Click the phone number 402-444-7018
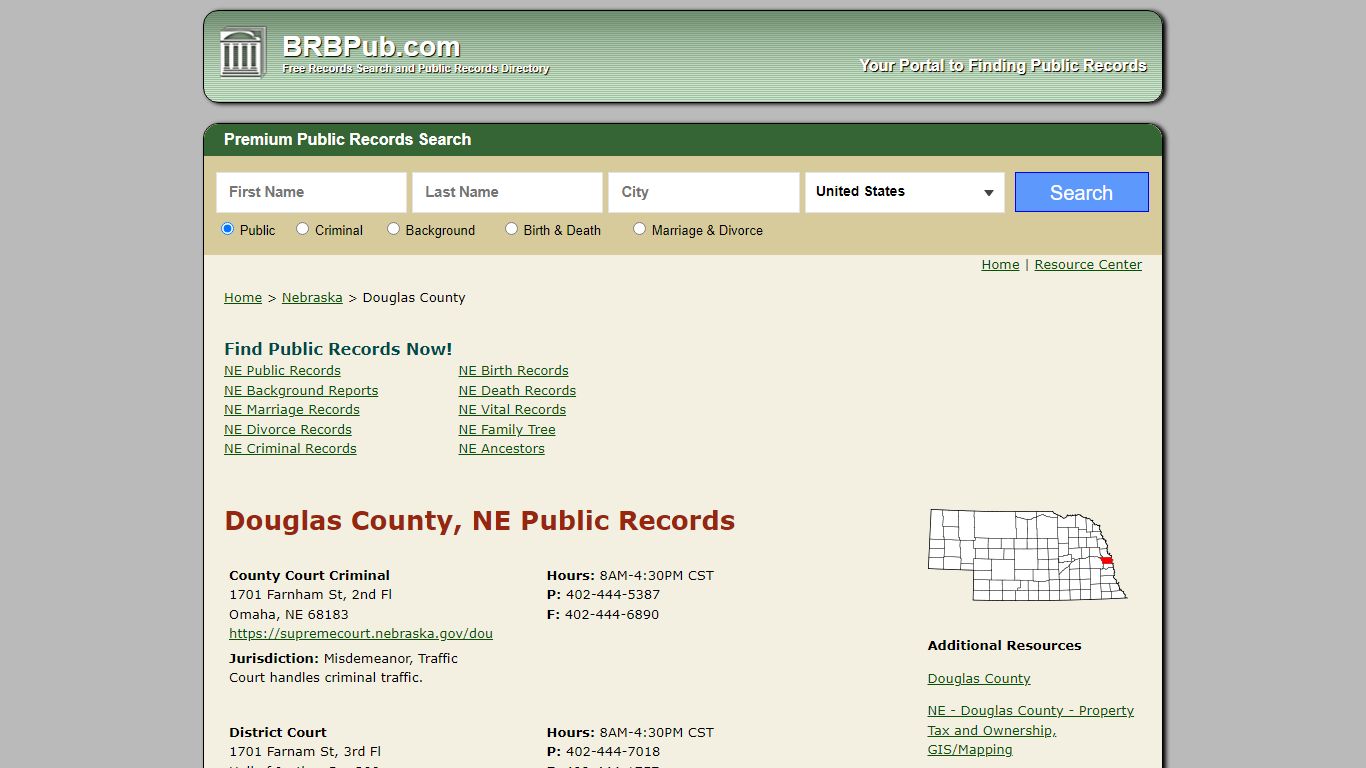Screen dimensions: 1366x768 click(613, 752)
